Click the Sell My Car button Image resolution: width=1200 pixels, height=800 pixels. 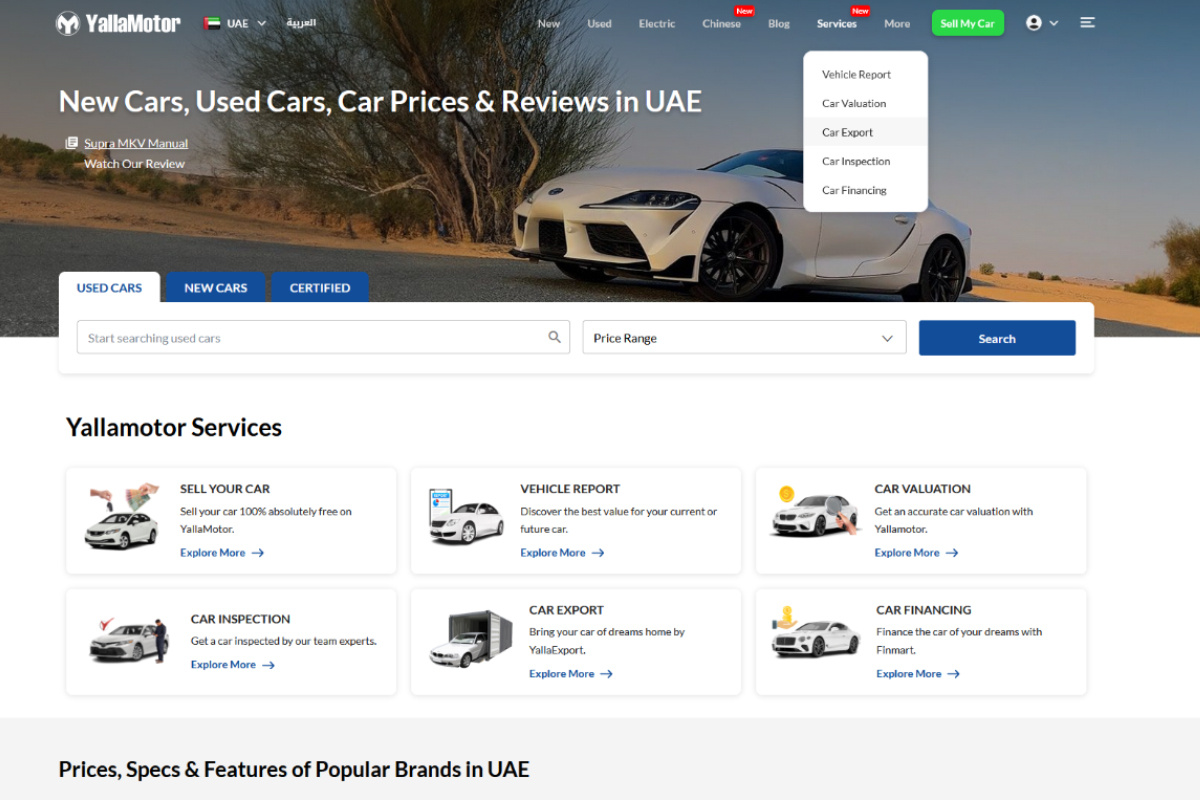click(967, 21)
